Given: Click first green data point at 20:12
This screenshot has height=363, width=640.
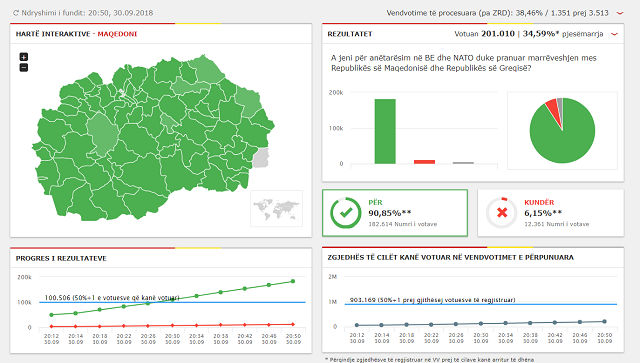Looking at the screenshot, I should [51, 315].
